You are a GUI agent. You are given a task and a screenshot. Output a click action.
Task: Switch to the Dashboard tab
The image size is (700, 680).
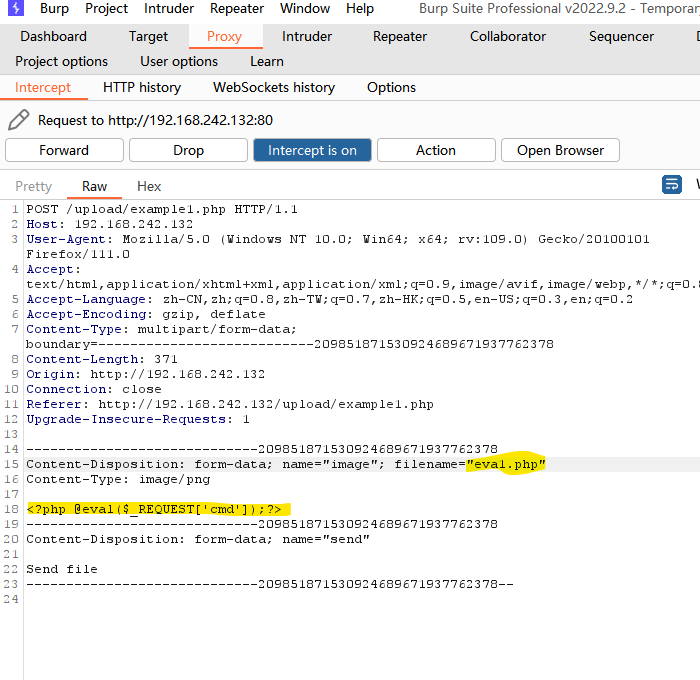click(x=54, y=36)
